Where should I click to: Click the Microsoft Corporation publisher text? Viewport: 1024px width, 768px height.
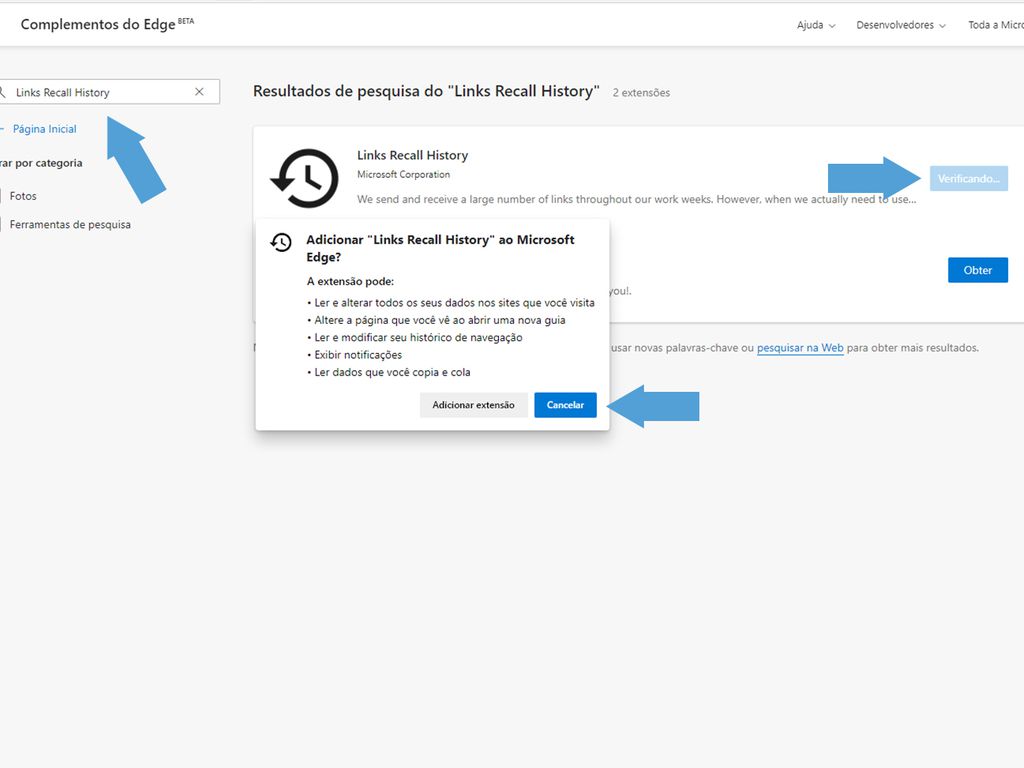[403, 174]
